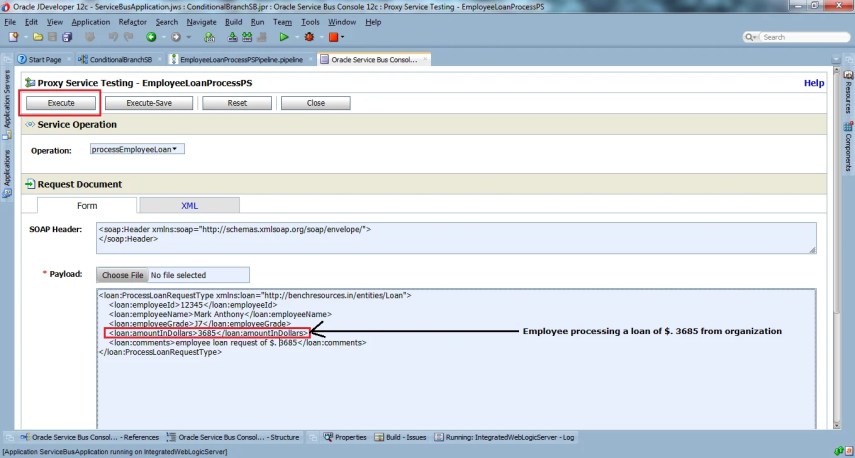This screenshot has height=458, width=855.
Task: Click the Choose File button
Action: pos(123,275)
